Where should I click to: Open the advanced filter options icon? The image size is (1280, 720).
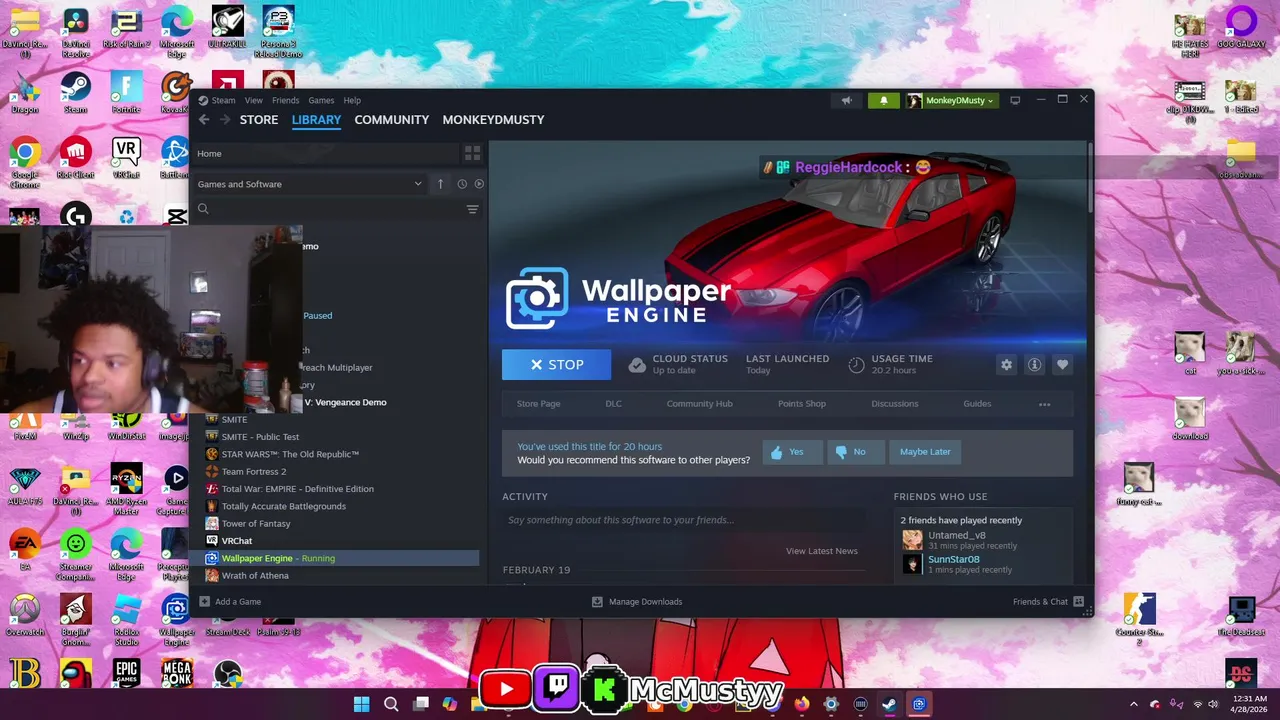pos(472,209)
